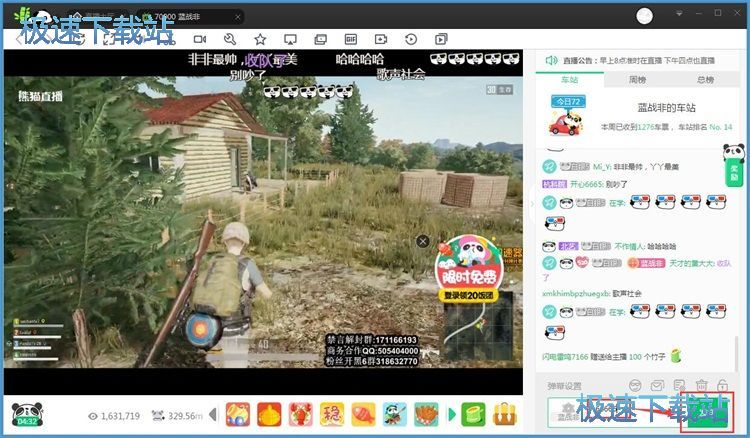The height and width of the screenshot is (438, 750).
Task: Collapse the chat panel with the side arrow
Action: 532,204
